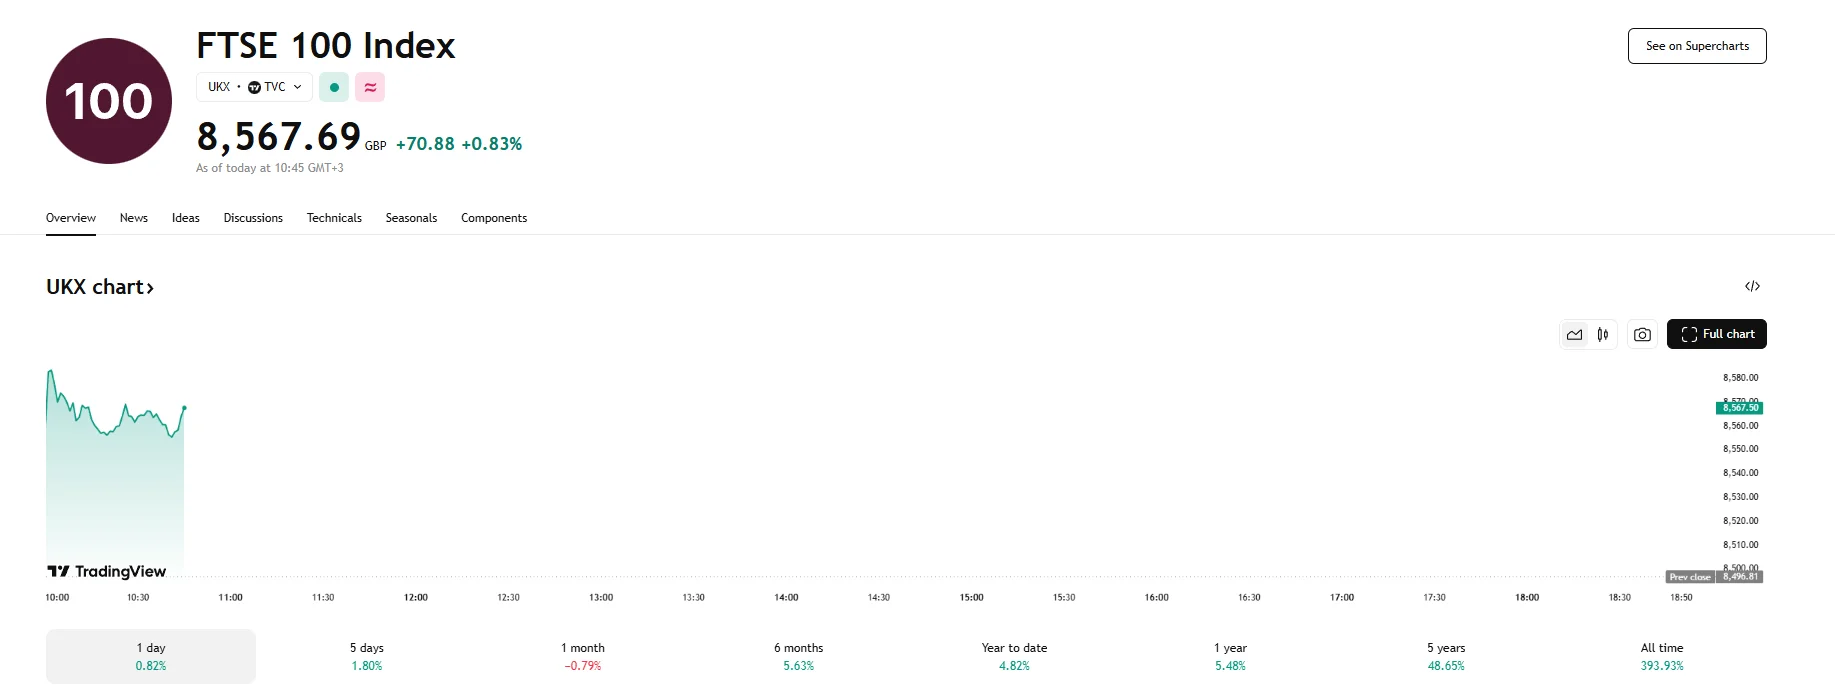Click the FTSE 100 circular symbol logo
Image resolution: width=1835 pixels, height=699 pixels.
pos(107,100)
